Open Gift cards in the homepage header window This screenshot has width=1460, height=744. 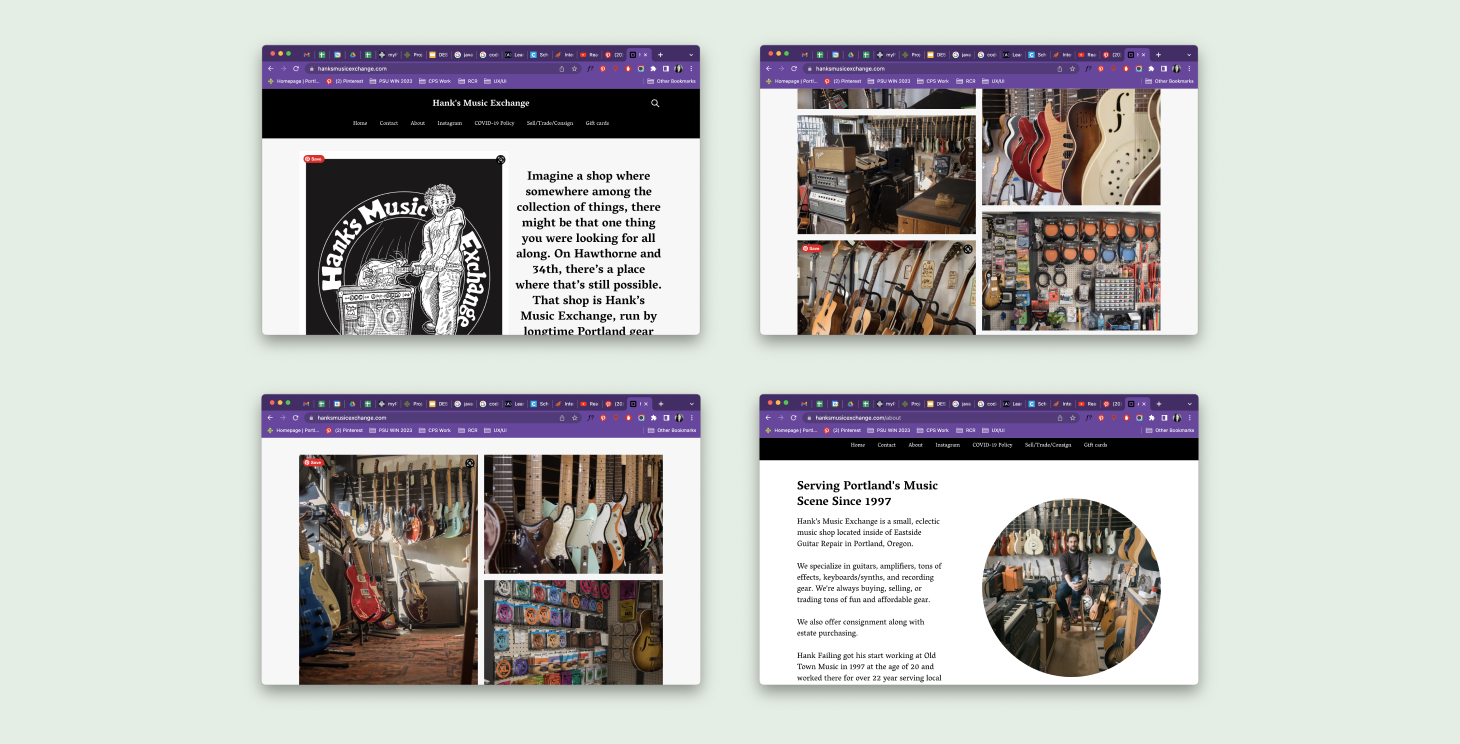597,123
